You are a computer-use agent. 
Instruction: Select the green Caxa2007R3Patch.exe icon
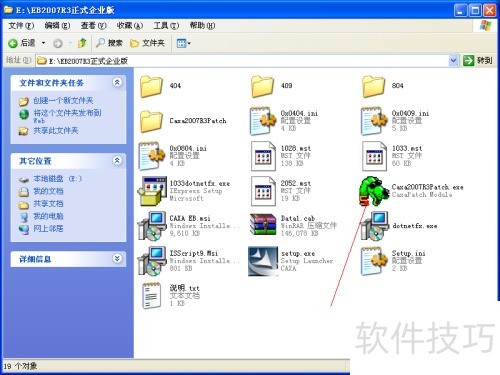click(x=374, y=191)
